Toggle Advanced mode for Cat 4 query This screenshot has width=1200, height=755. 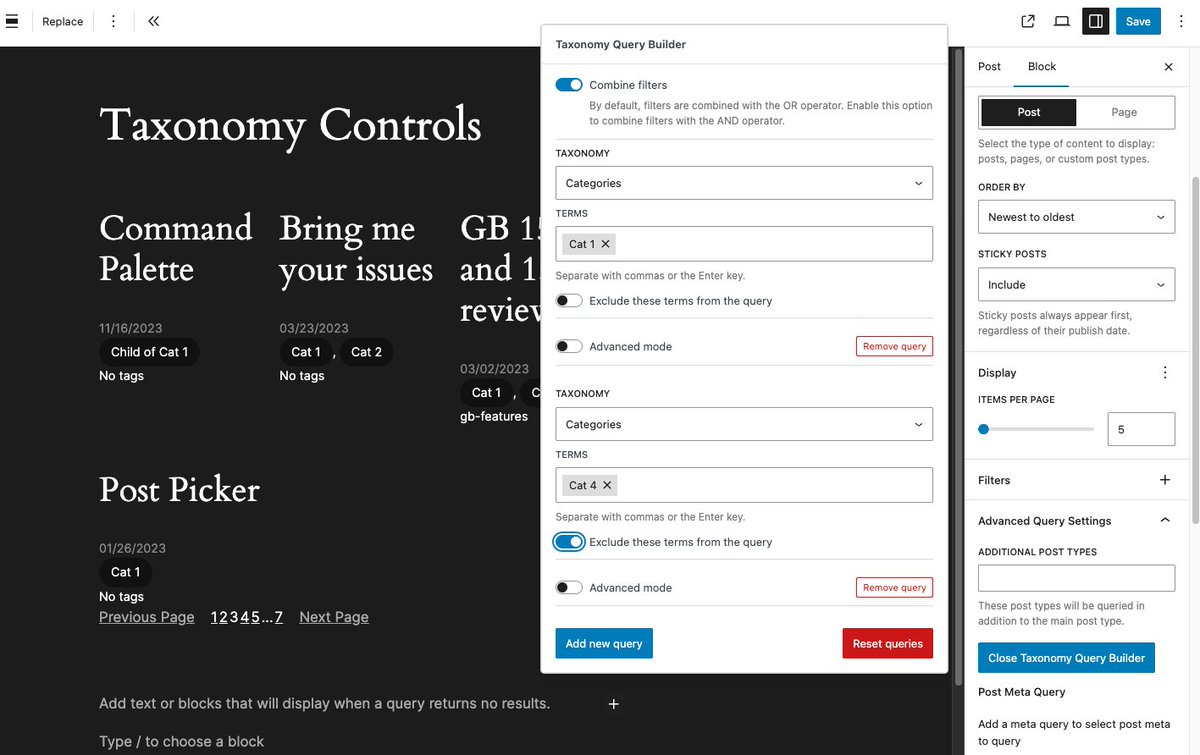pyautogui.click(x=569, y=588)
